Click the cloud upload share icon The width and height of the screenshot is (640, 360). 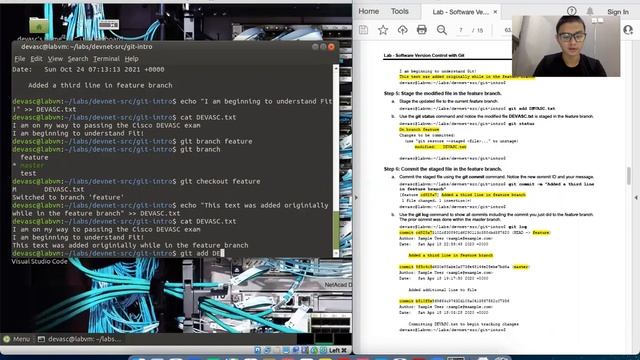(x=402, y=29)
